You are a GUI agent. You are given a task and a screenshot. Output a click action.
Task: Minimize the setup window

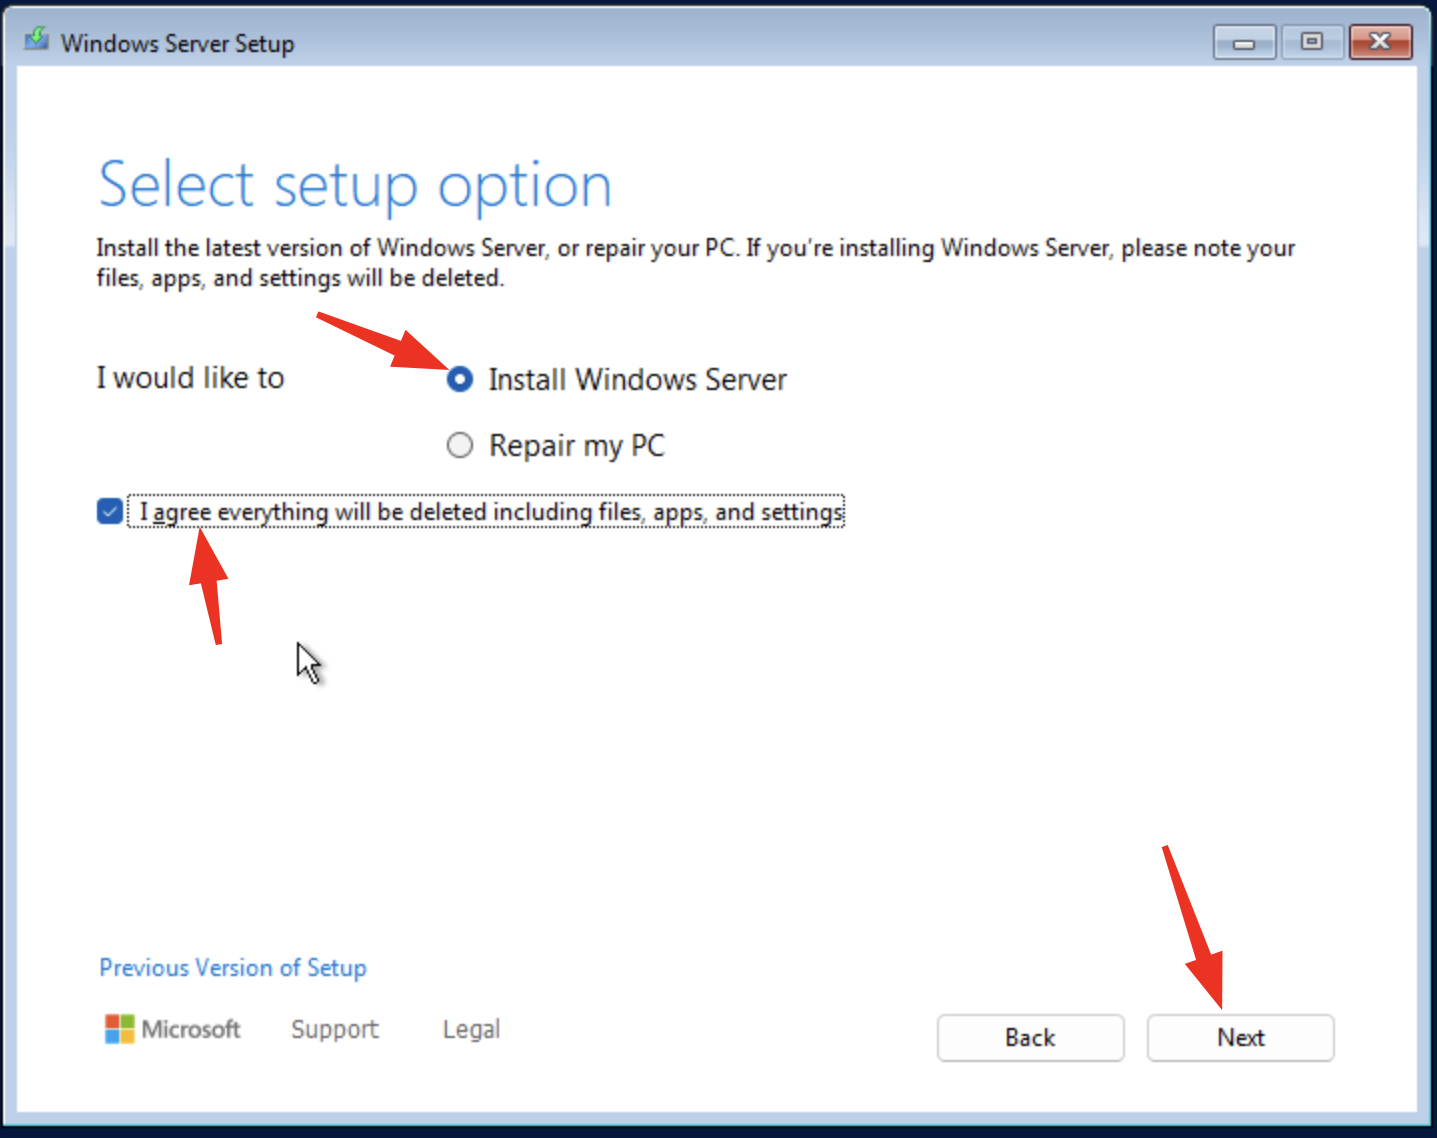coord(1244,42)
